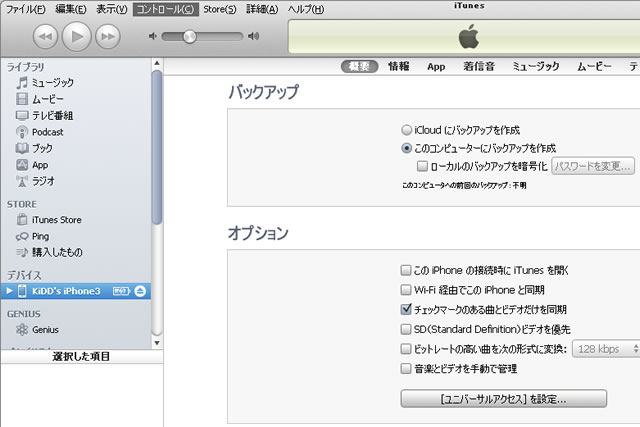
Task: Select the Podcast sidebar label
Action: click(48, 132)
